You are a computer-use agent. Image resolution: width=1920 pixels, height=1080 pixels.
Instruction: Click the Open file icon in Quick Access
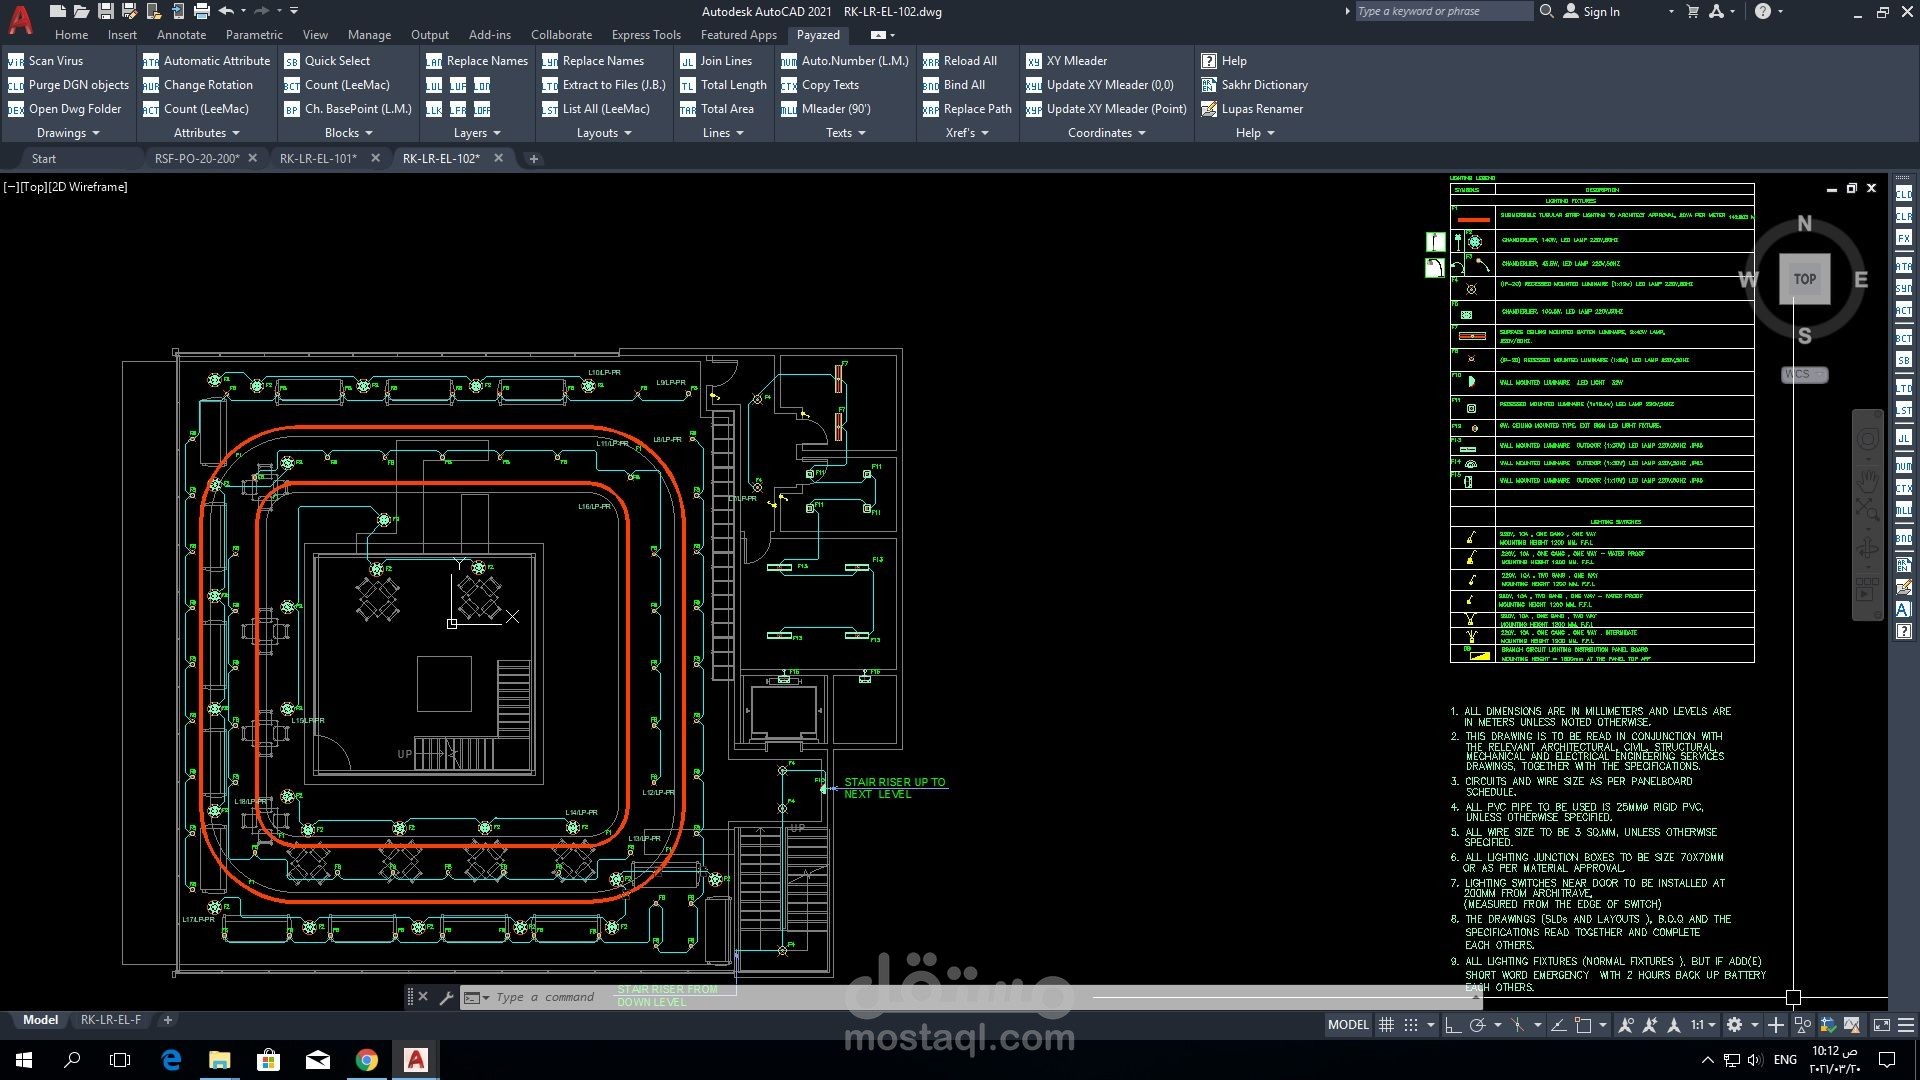(x=81, y=11)
